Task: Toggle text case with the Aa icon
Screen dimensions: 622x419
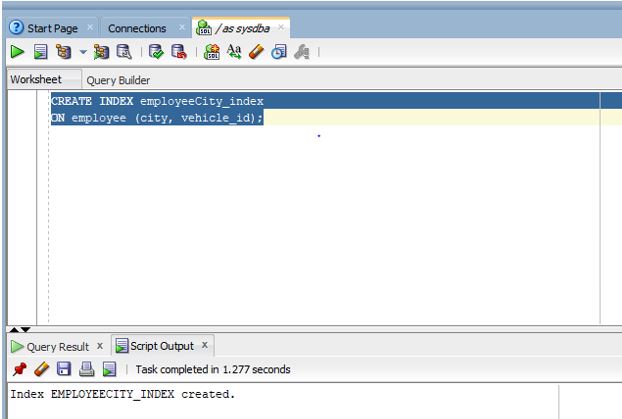Action: pos(234,52)
